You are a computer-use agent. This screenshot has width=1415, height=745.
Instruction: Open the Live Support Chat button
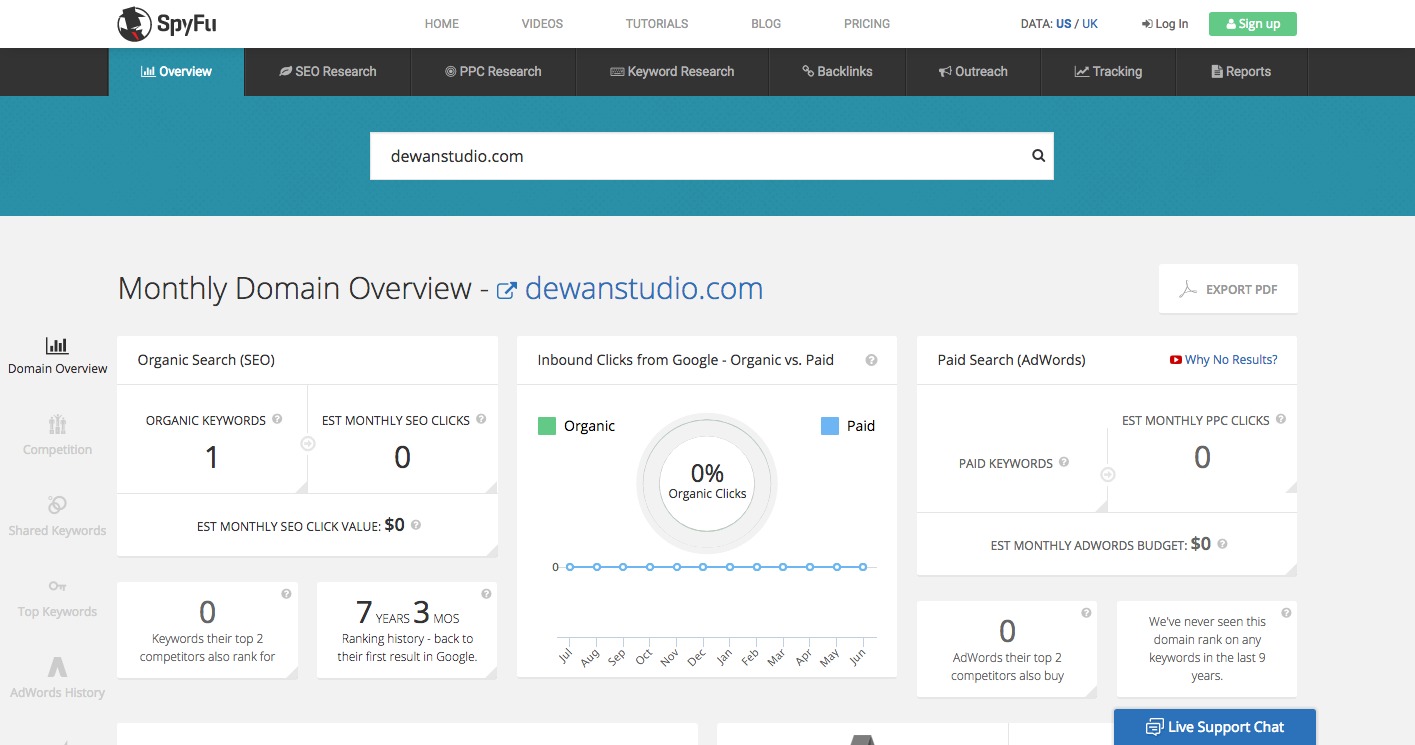(1215, 727)
